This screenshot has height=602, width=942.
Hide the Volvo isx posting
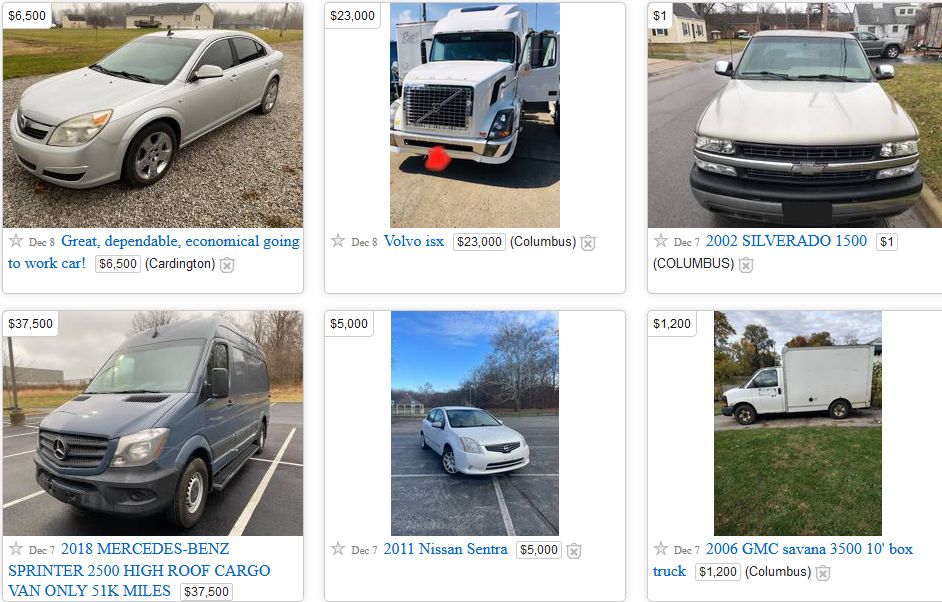(588, 243)
